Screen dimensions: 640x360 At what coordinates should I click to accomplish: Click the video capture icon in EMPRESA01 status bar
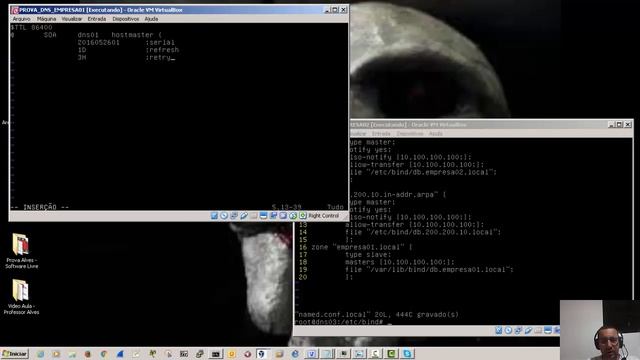tap(273, 216)
